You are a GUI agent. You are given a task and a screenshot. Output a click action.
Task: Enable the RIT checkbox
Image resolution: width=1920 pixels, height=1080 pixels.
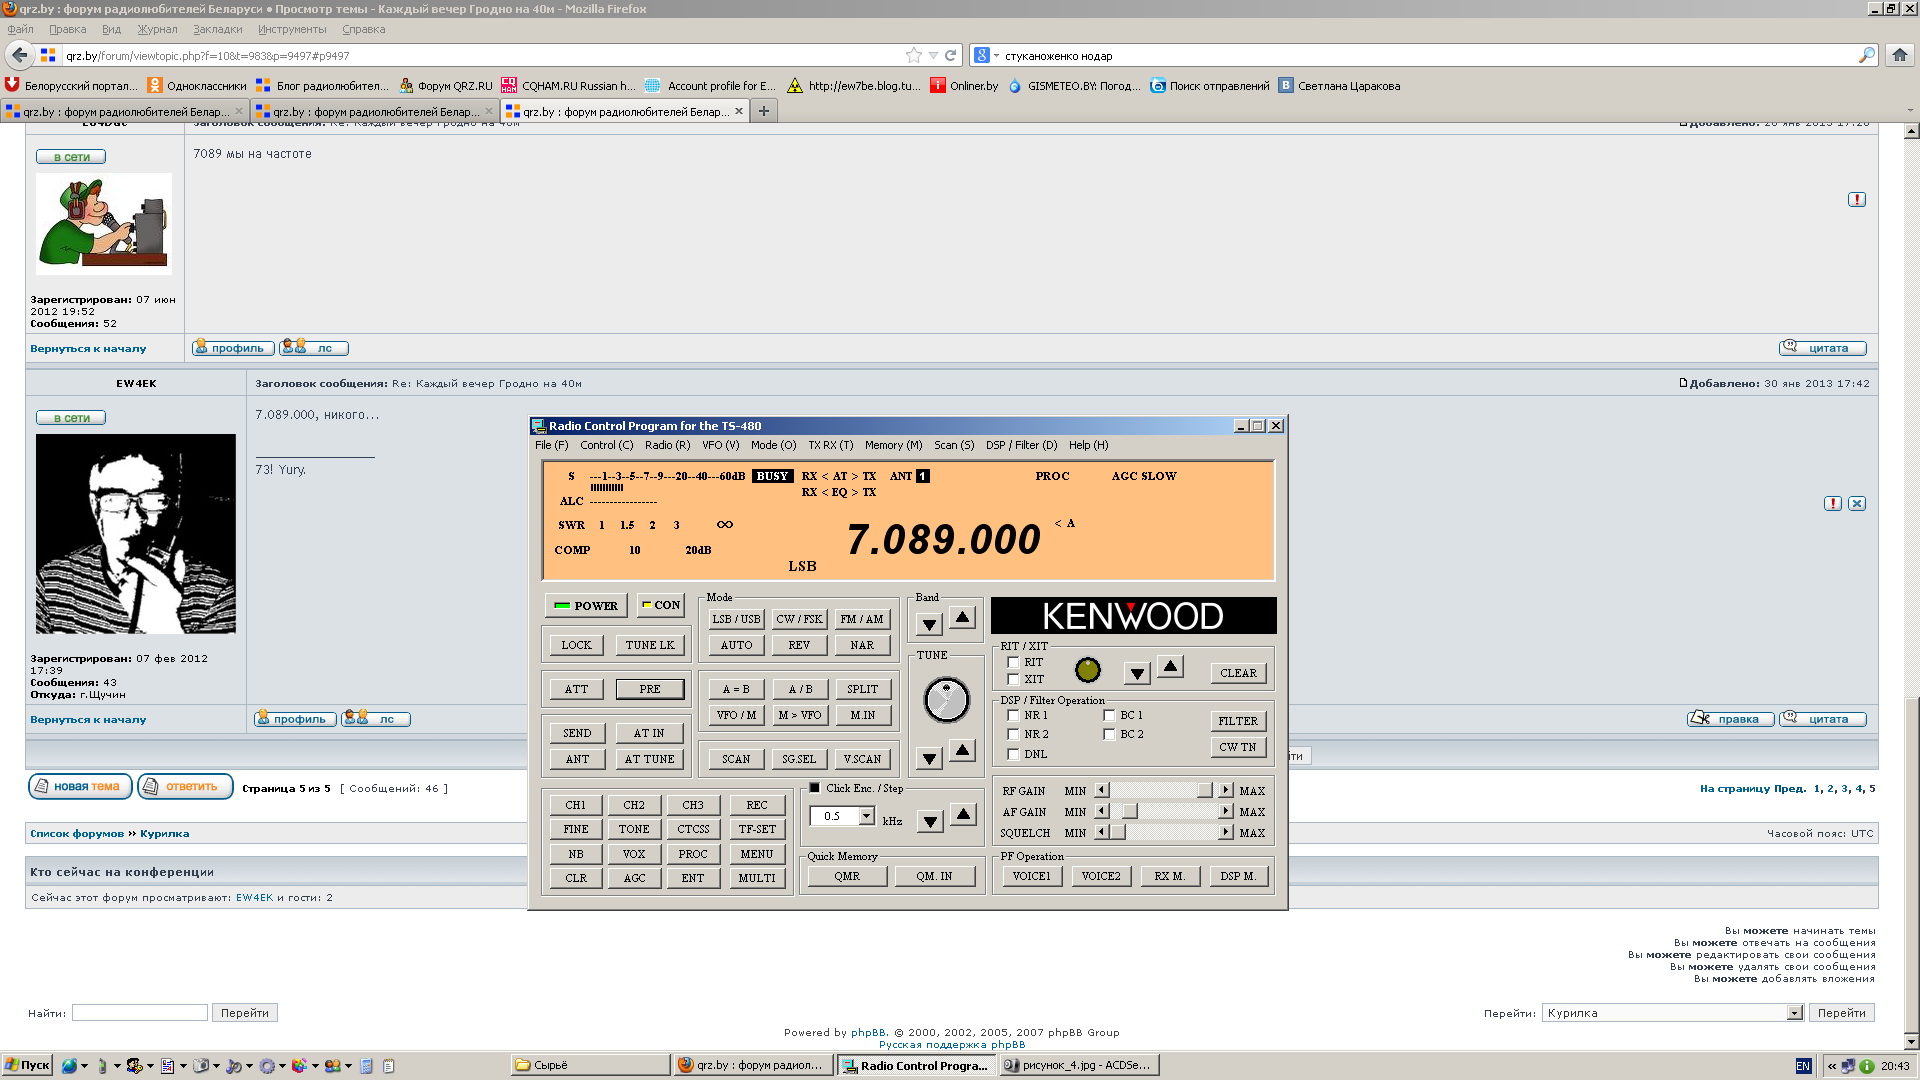pyautogui.click(x=1013, y=662)
